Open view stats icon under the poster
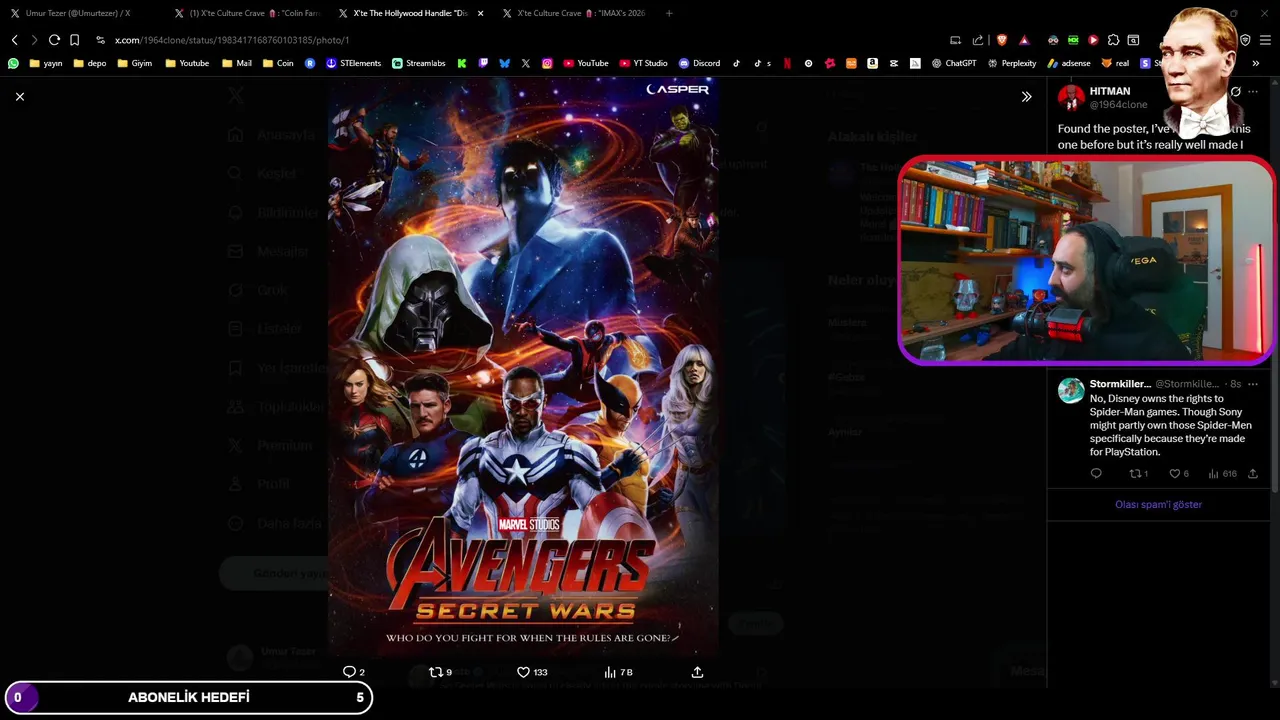1280x720 pixels. click(x=610, y=672)
